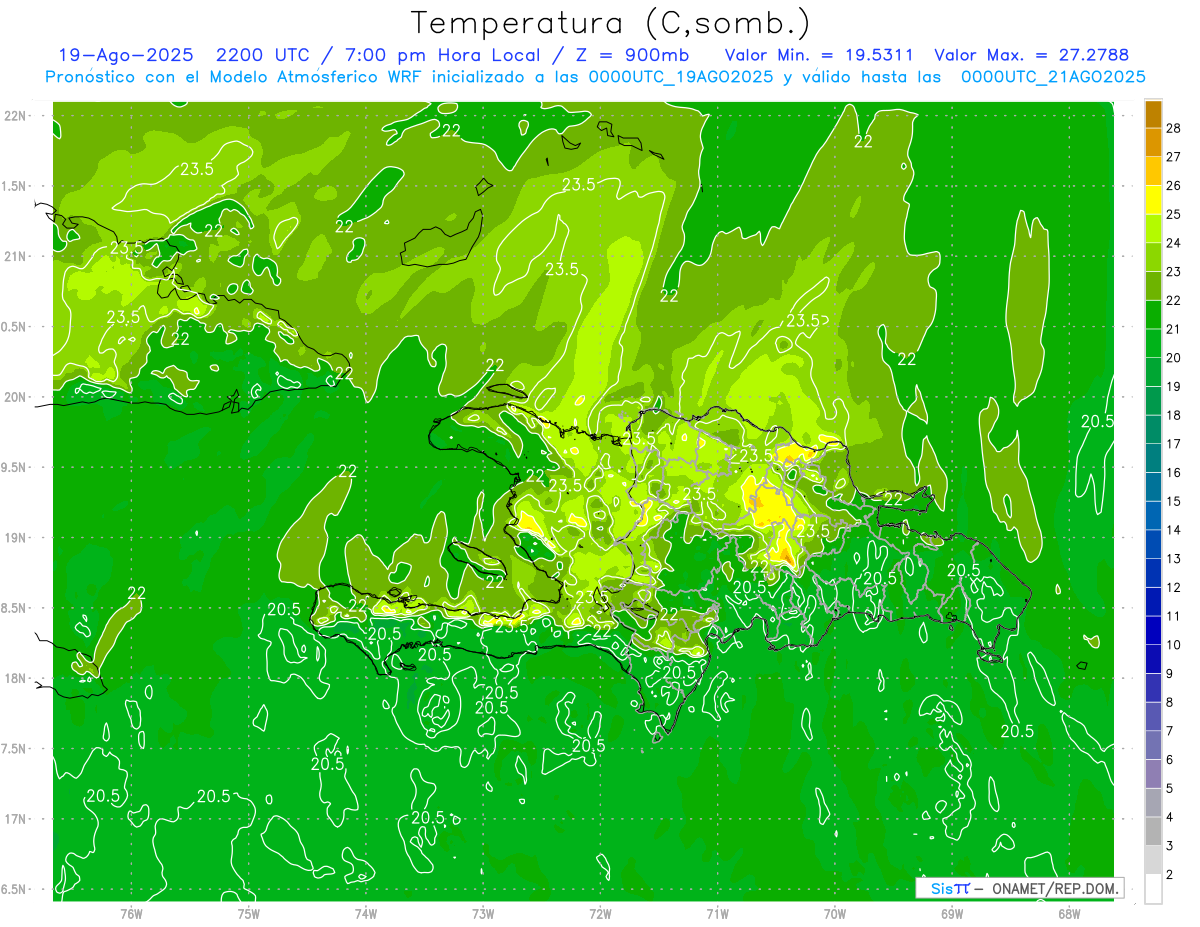This screenshot has height=927, width=1200.
Task: Click the legend scale value "12"
Action: coord(1174,587)
